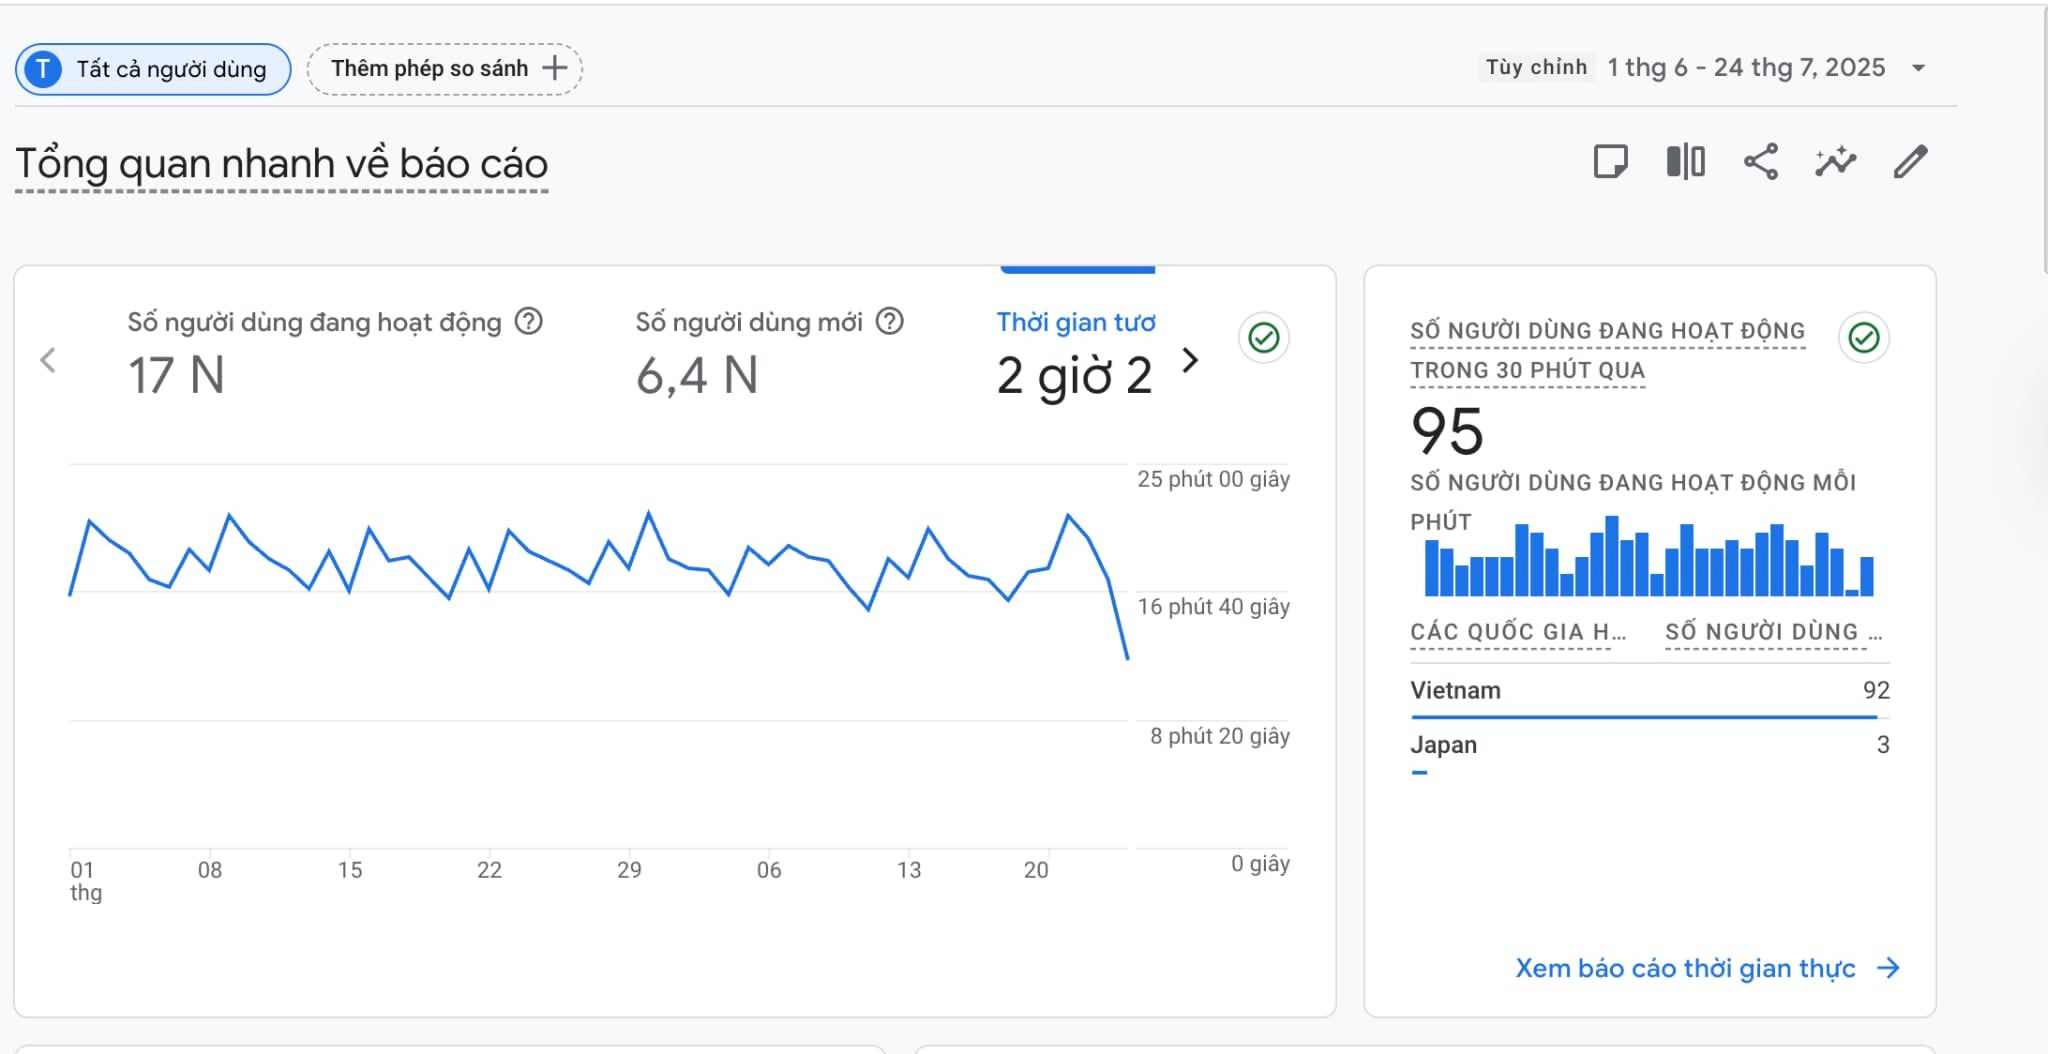
Task: Click Japan short progress bar
Action: click(1419, 772)
